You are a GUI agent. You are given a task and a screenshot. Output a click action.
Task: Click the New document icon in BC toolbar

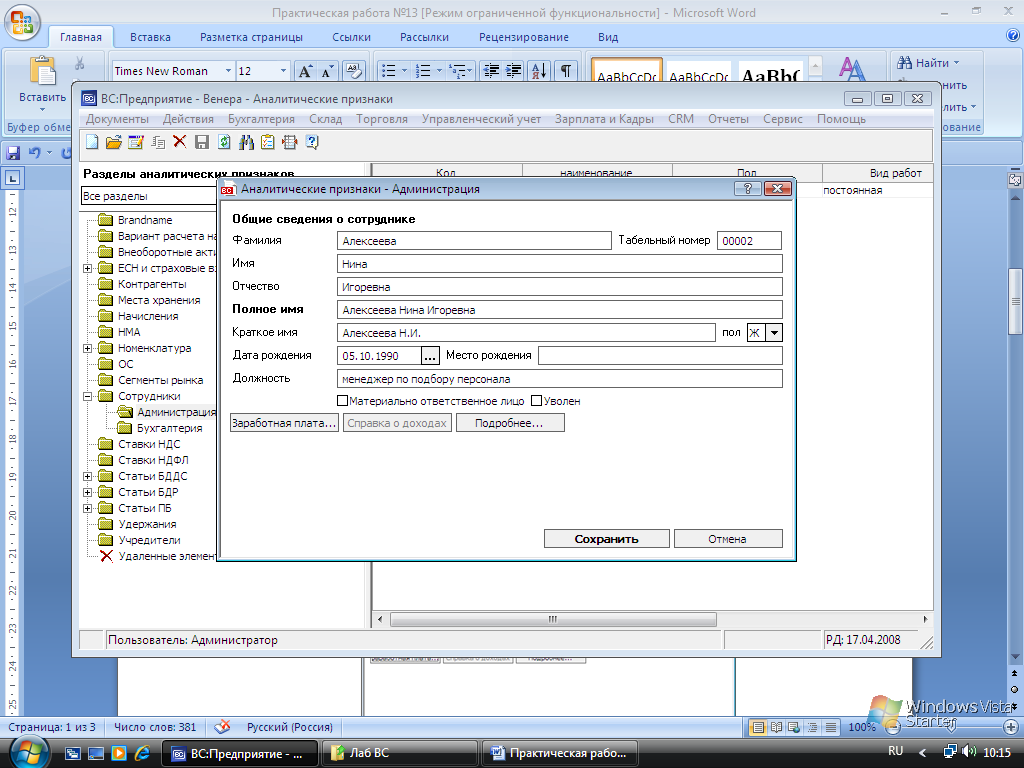click(92, 142)
